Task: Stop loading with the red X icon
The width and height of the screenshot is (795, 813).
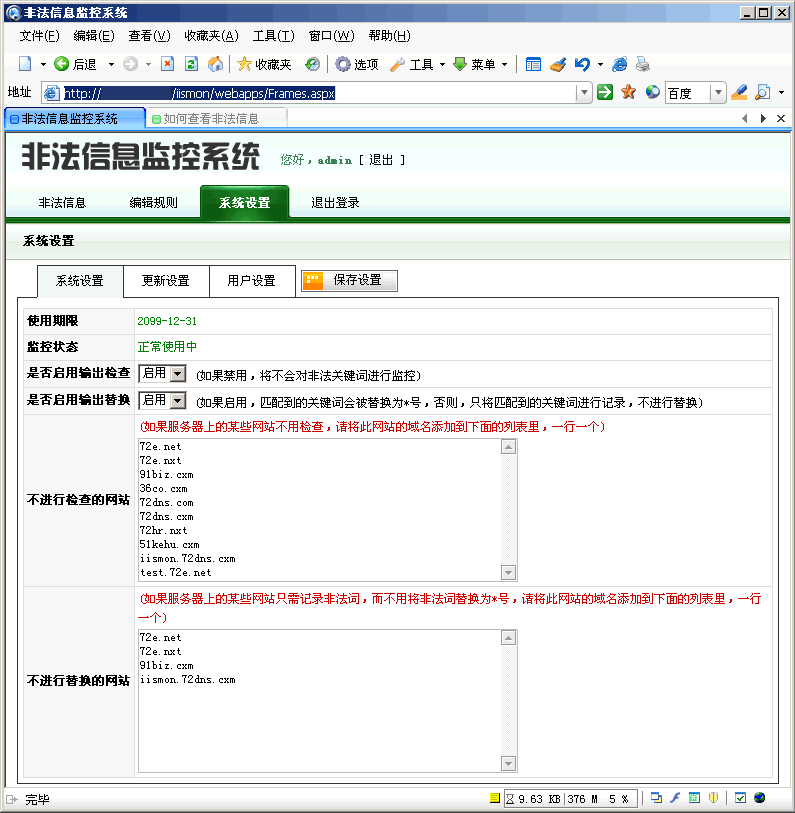Action: coord(167,64)
